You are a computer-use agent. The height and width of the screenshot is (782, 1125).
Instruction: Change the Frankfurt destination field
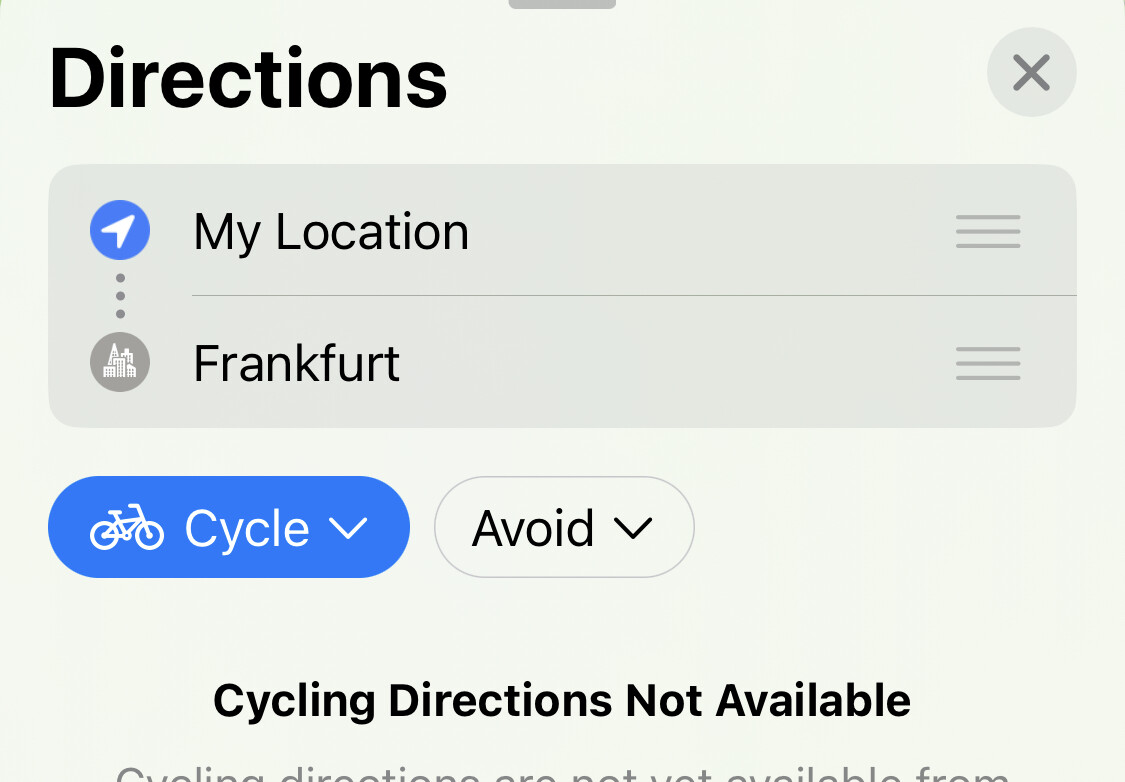[297, 363]
